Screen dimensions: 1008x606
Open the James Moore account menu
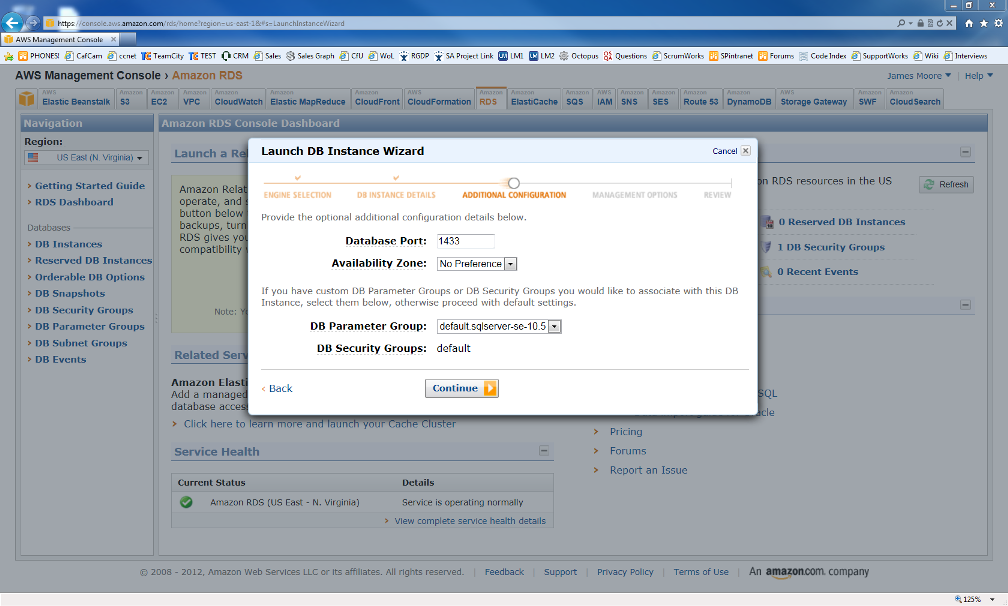[x=919, y=76]
